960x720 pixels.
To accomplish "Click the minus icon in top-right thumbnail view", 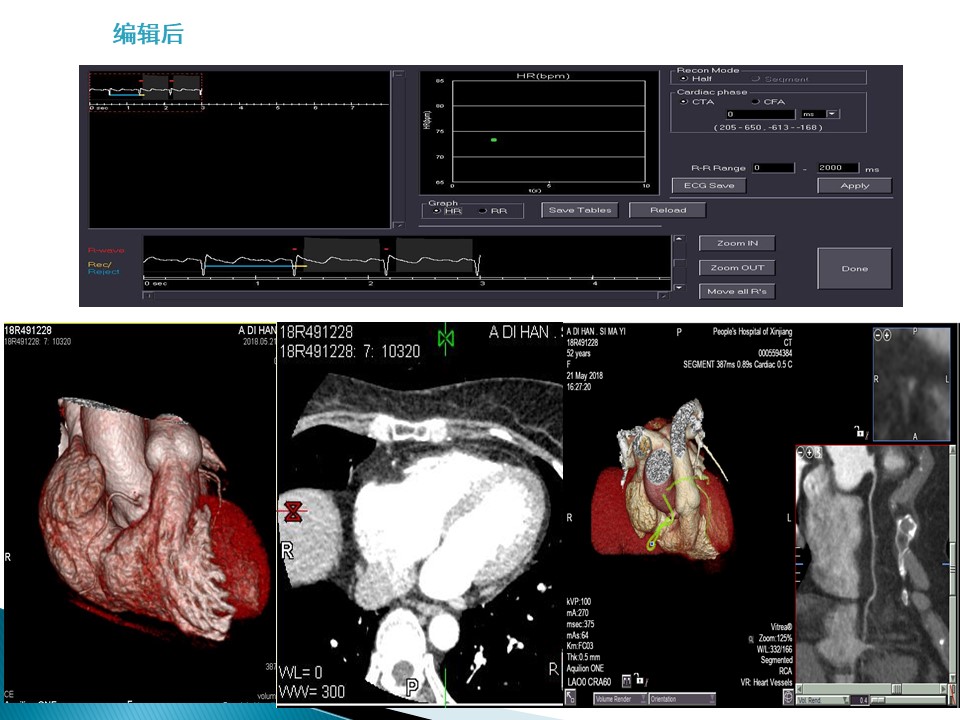I will [x=879, y=336].
